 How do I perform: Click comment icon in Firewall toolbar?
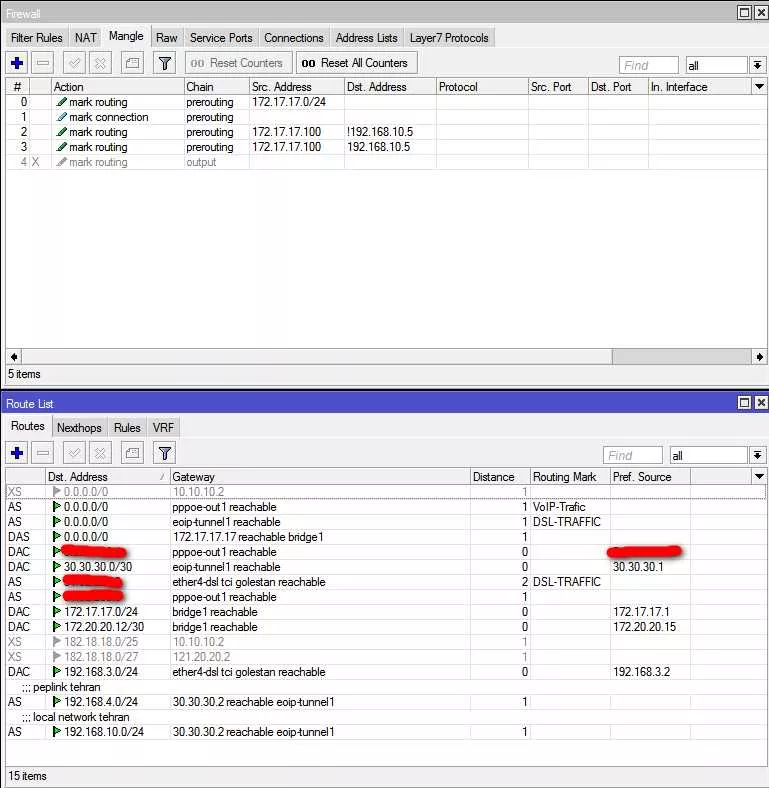132,63
